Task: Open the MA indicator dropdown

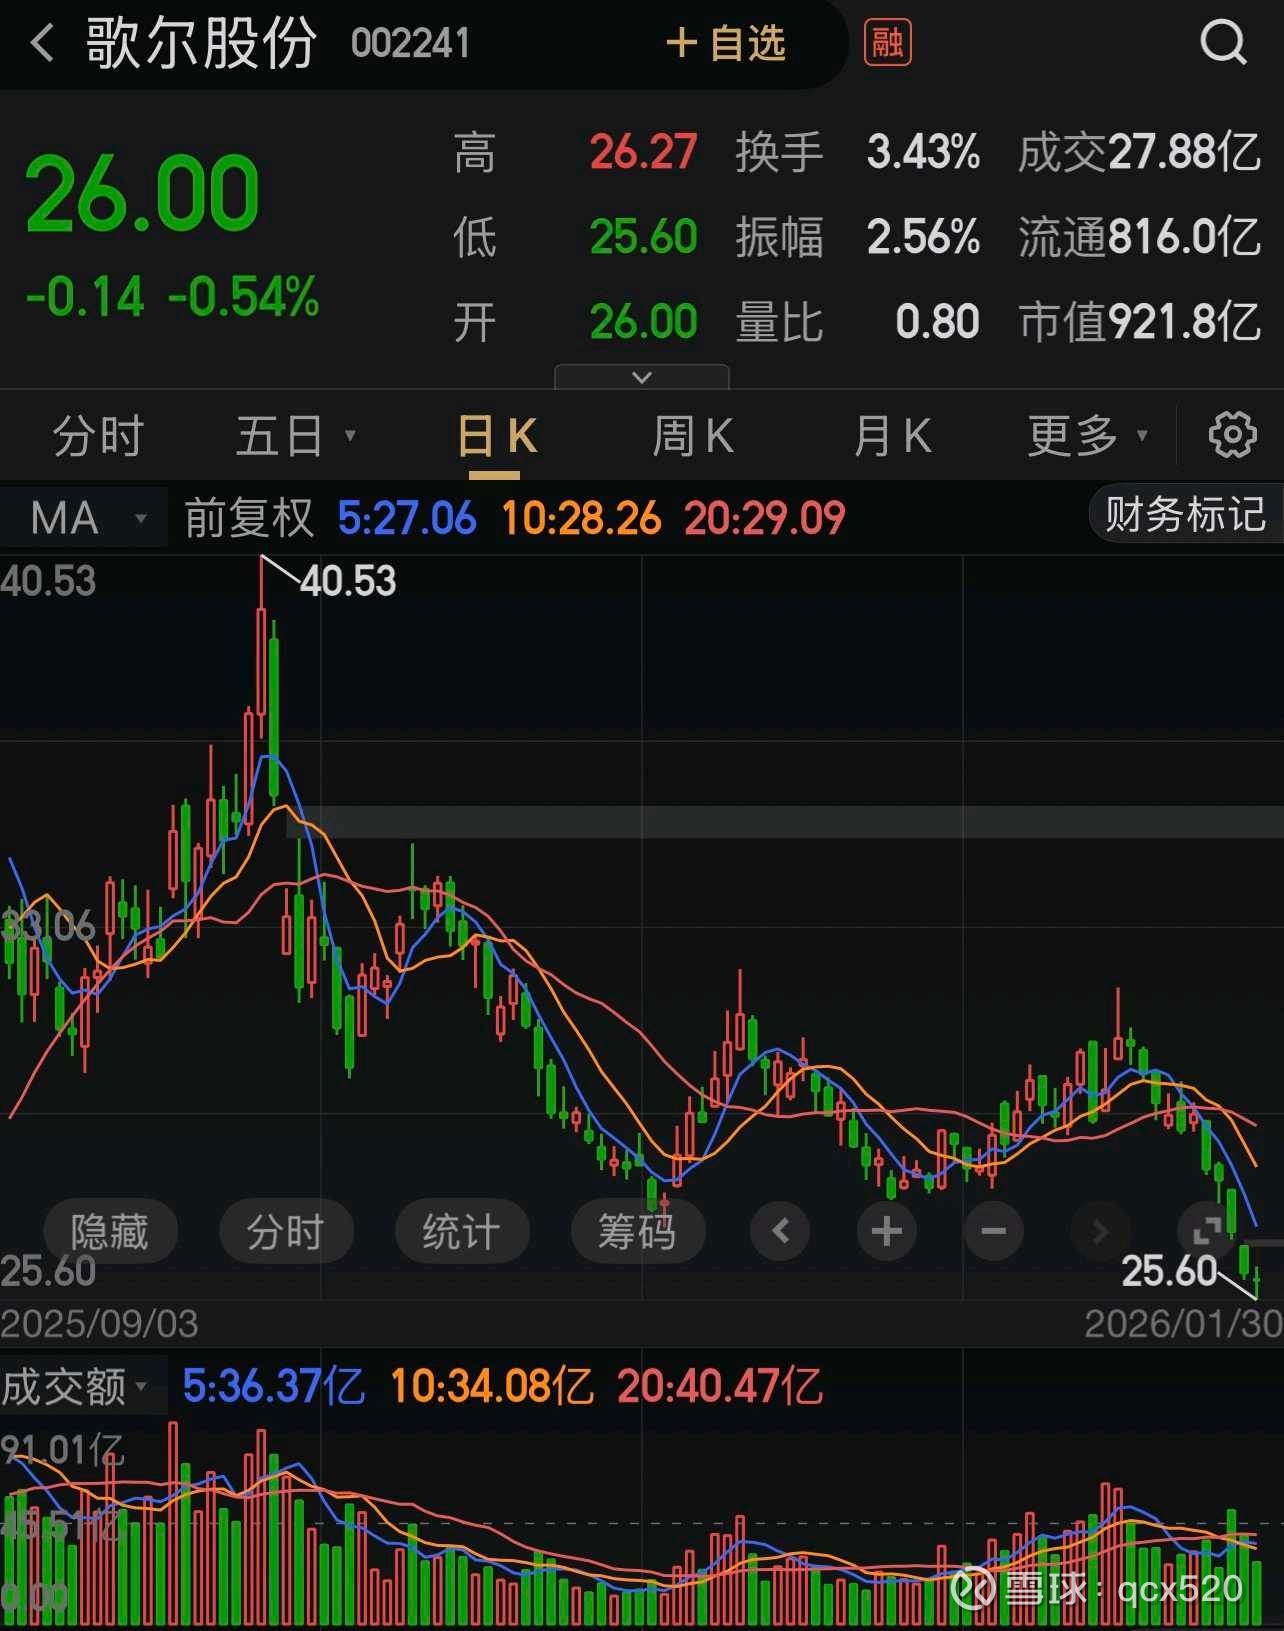Action: (85, 518)
